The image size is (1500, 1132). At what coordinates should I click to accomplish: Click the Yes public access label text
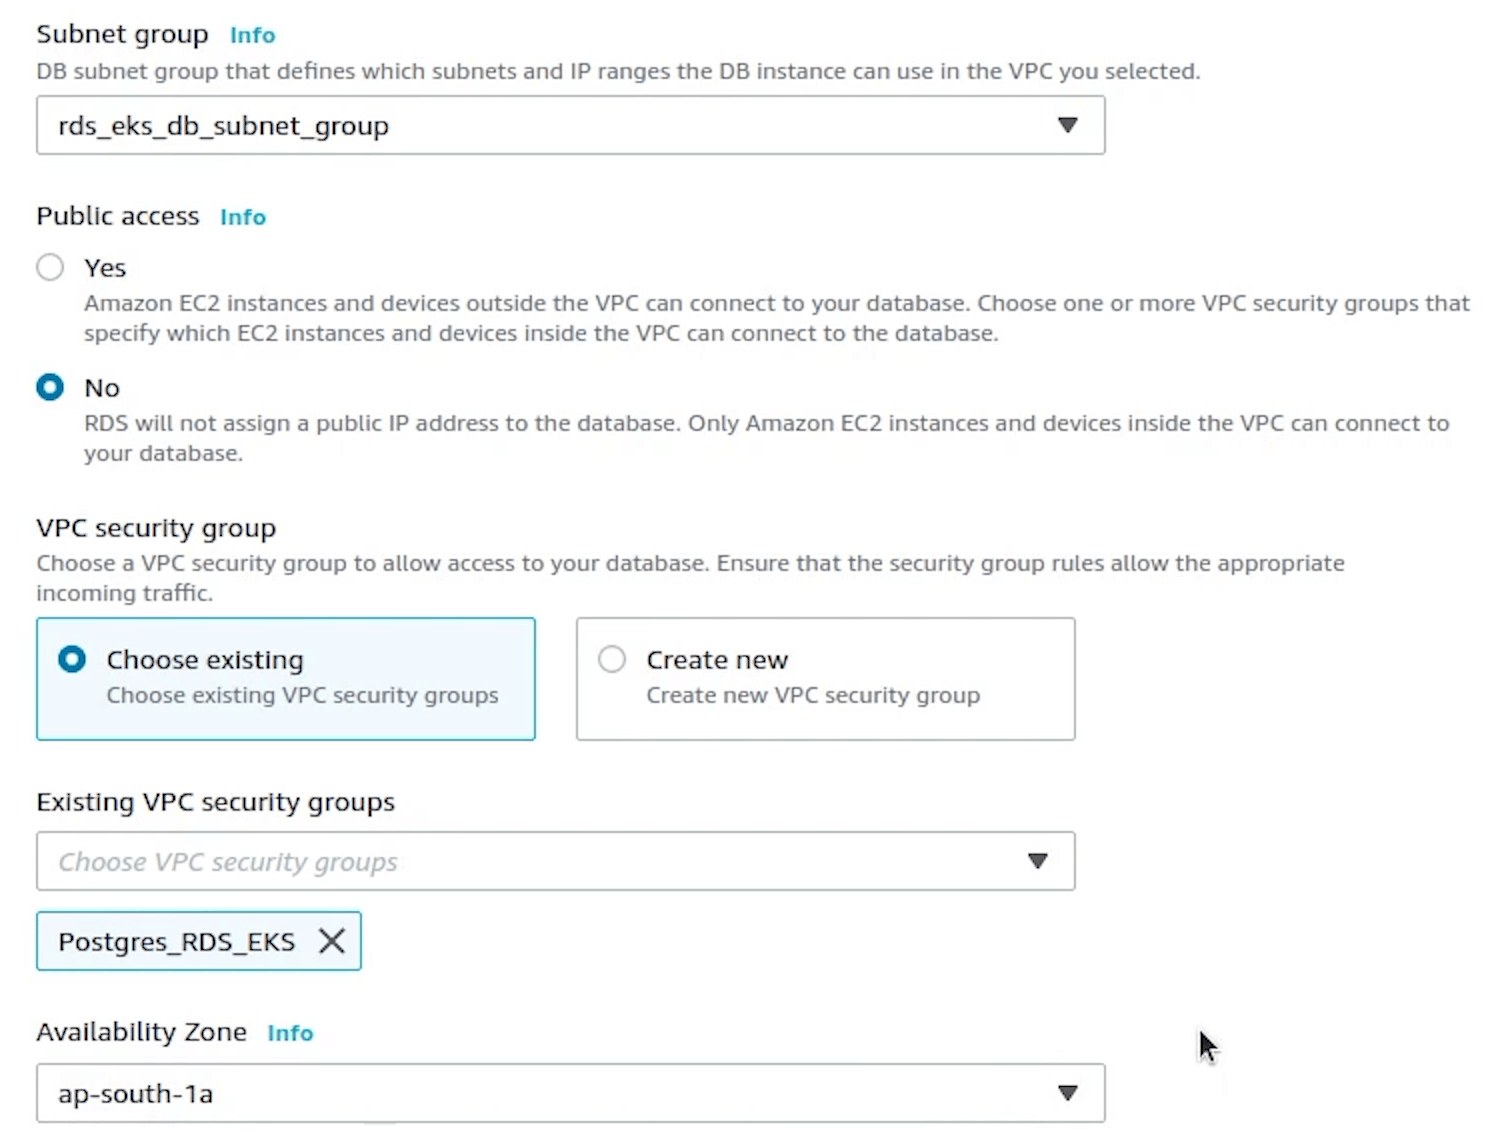pyautogui.click(x=105, y=268)
